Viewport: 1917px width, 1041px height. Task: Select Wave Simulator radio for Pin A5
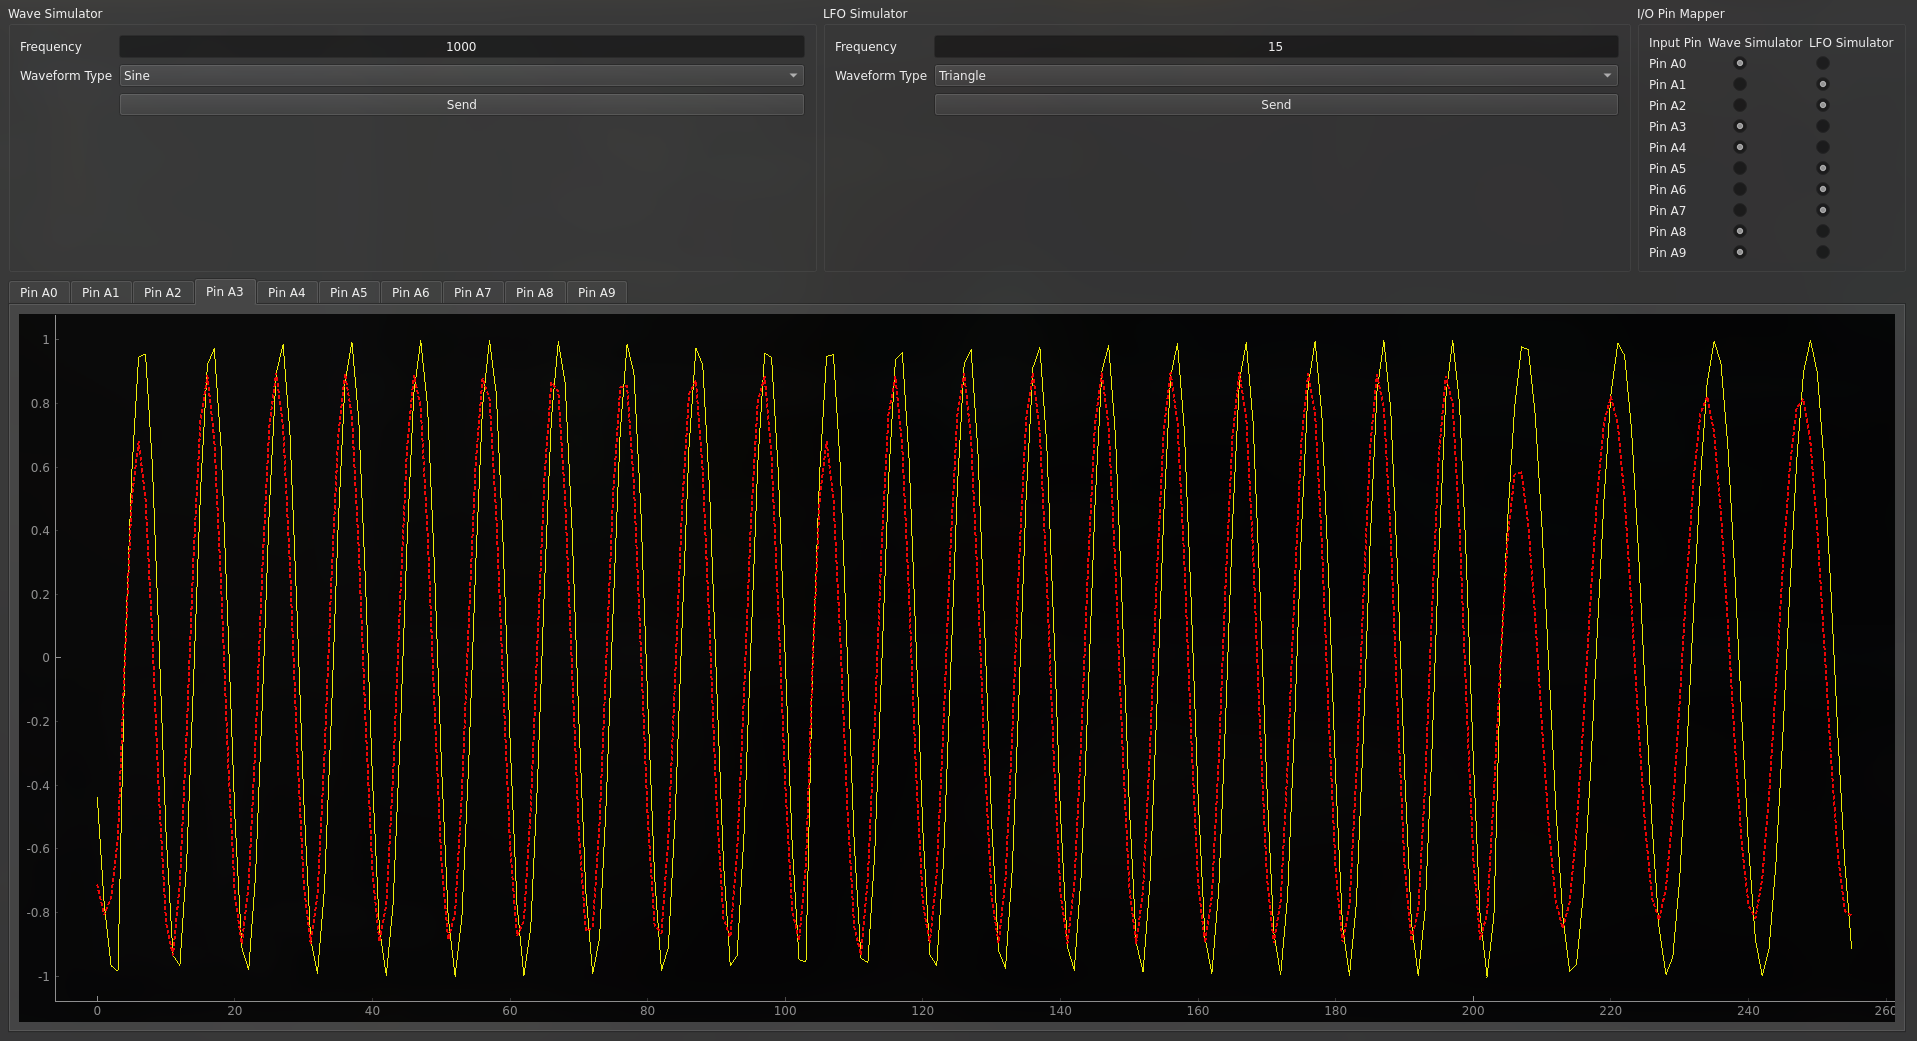click(x=1740, y=168)
